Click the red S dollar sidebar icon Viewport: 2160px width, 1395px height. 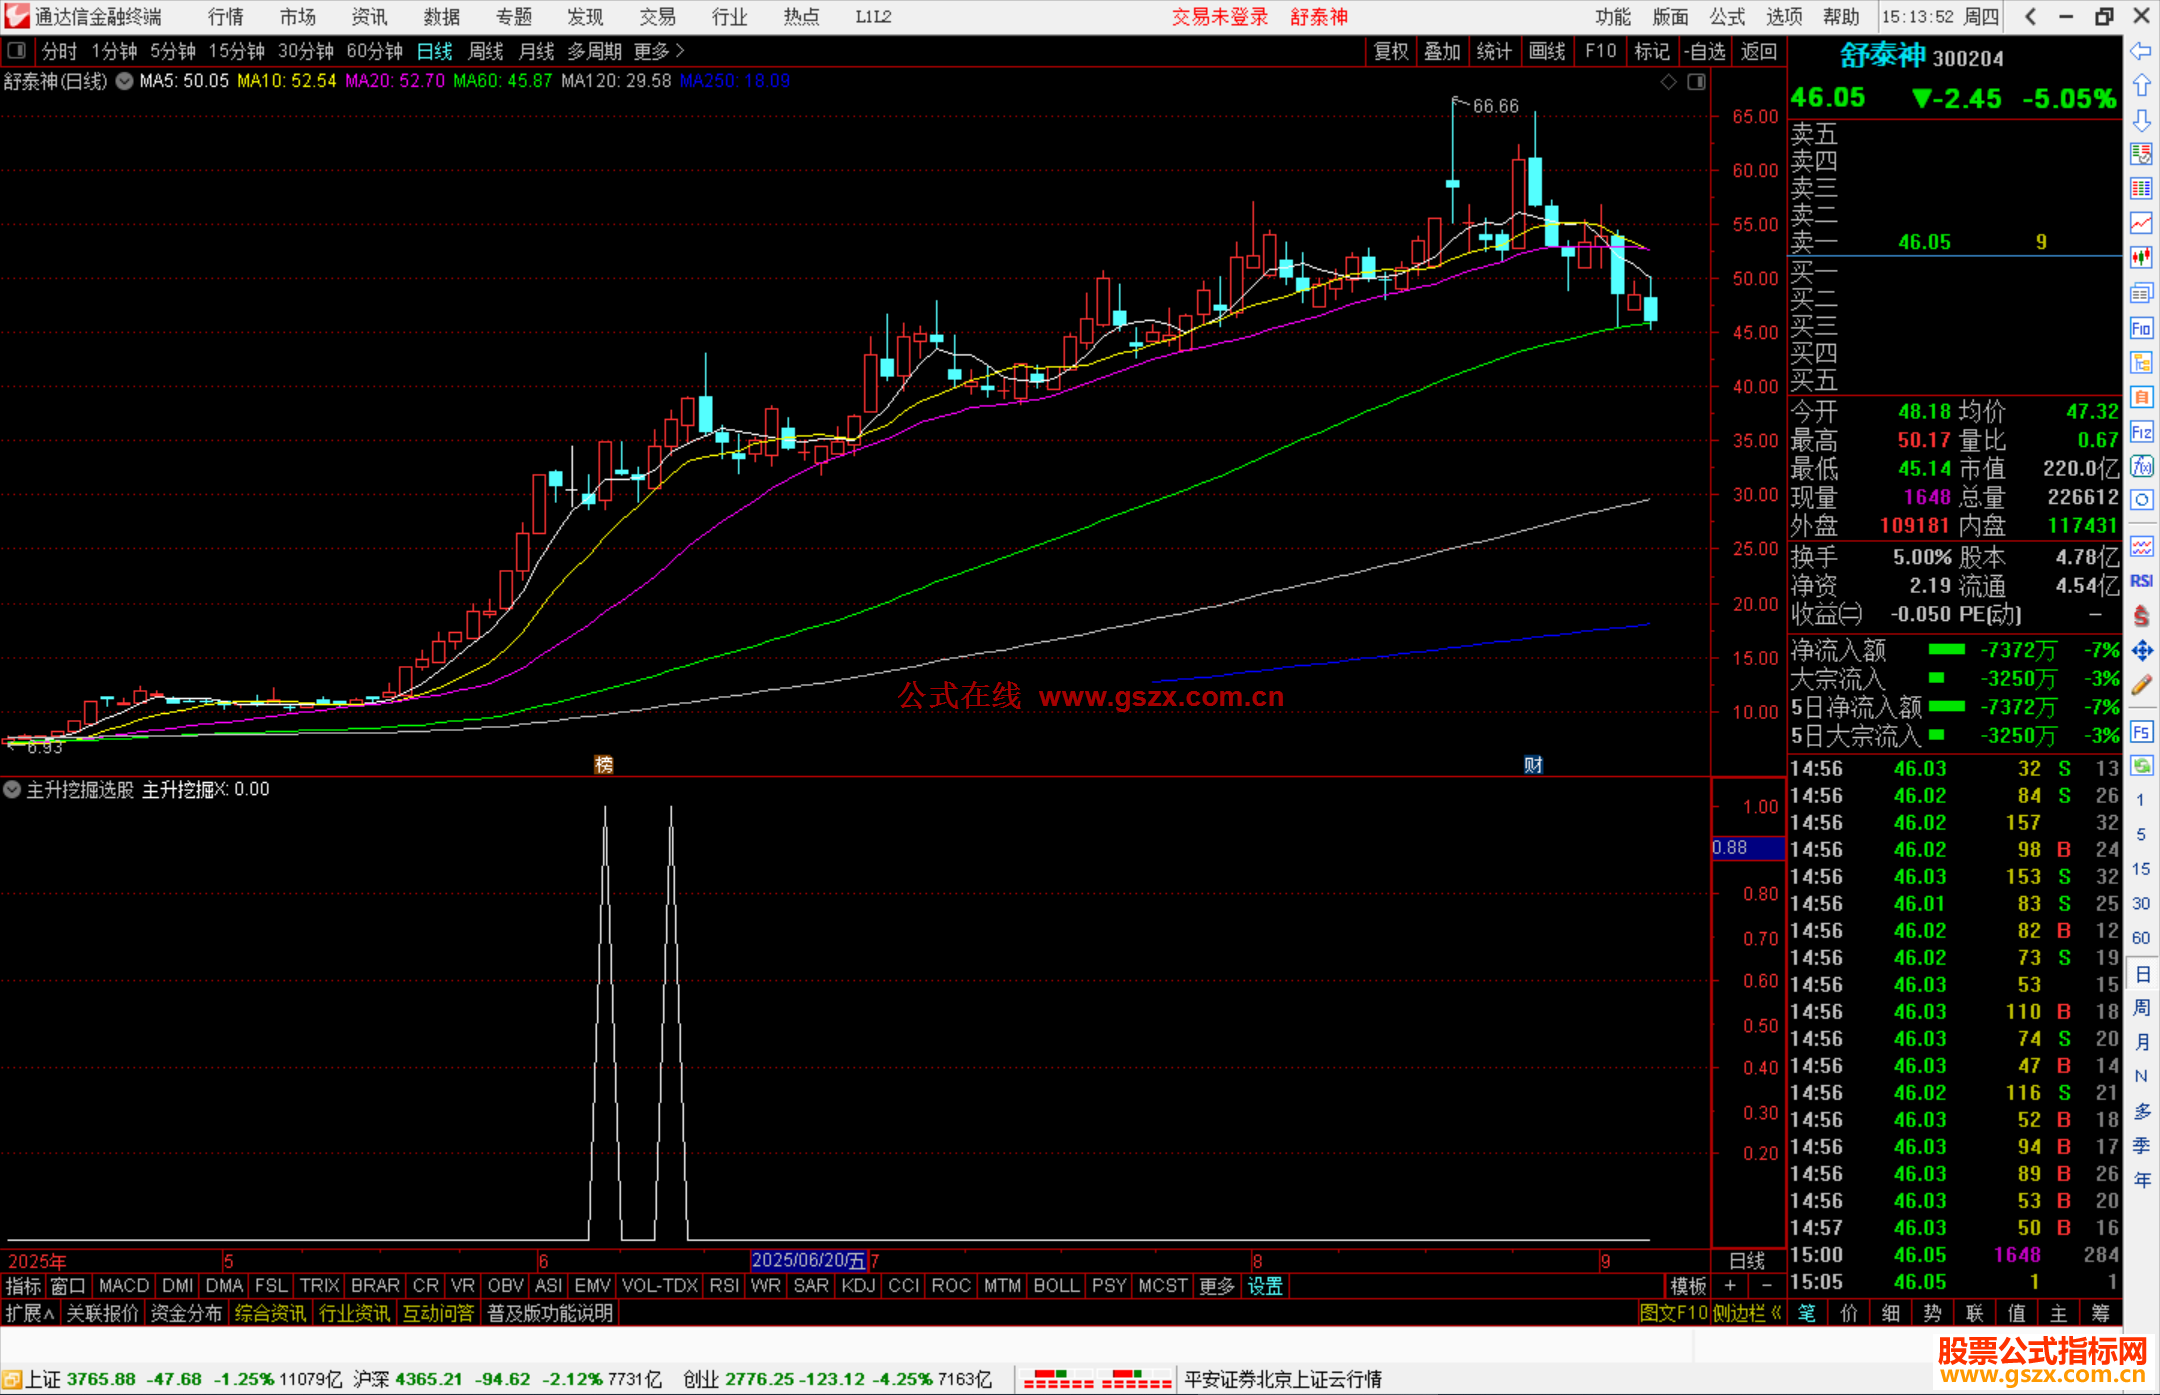(2141, 616)
